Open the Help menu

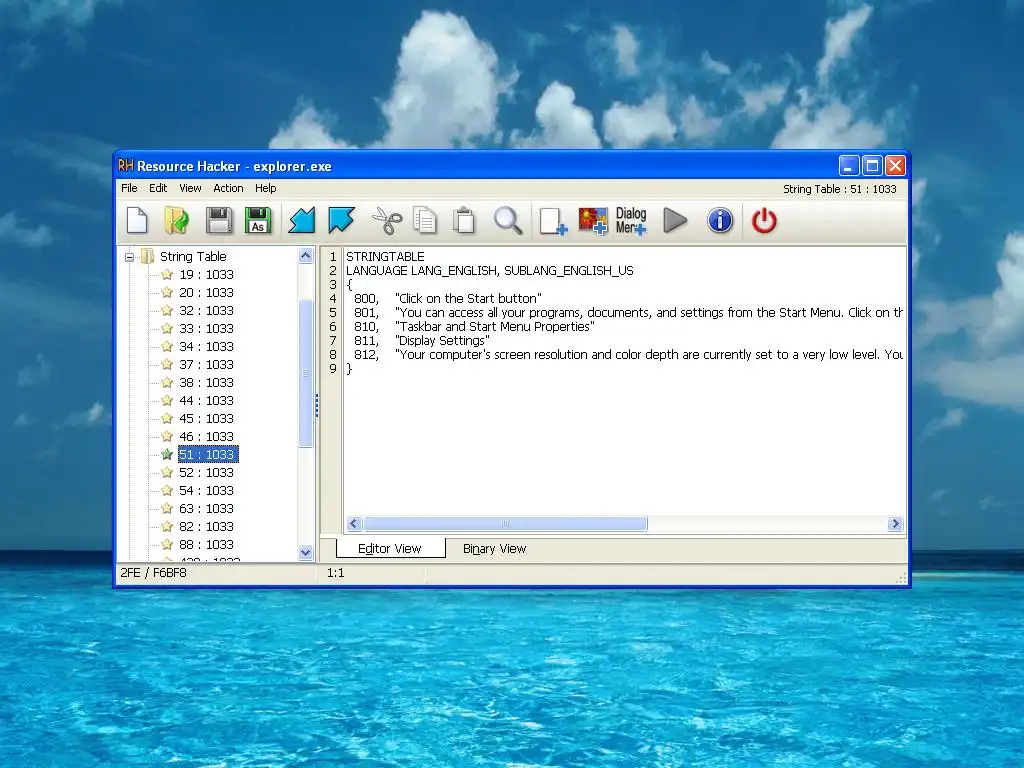click(x=266, y=188)
